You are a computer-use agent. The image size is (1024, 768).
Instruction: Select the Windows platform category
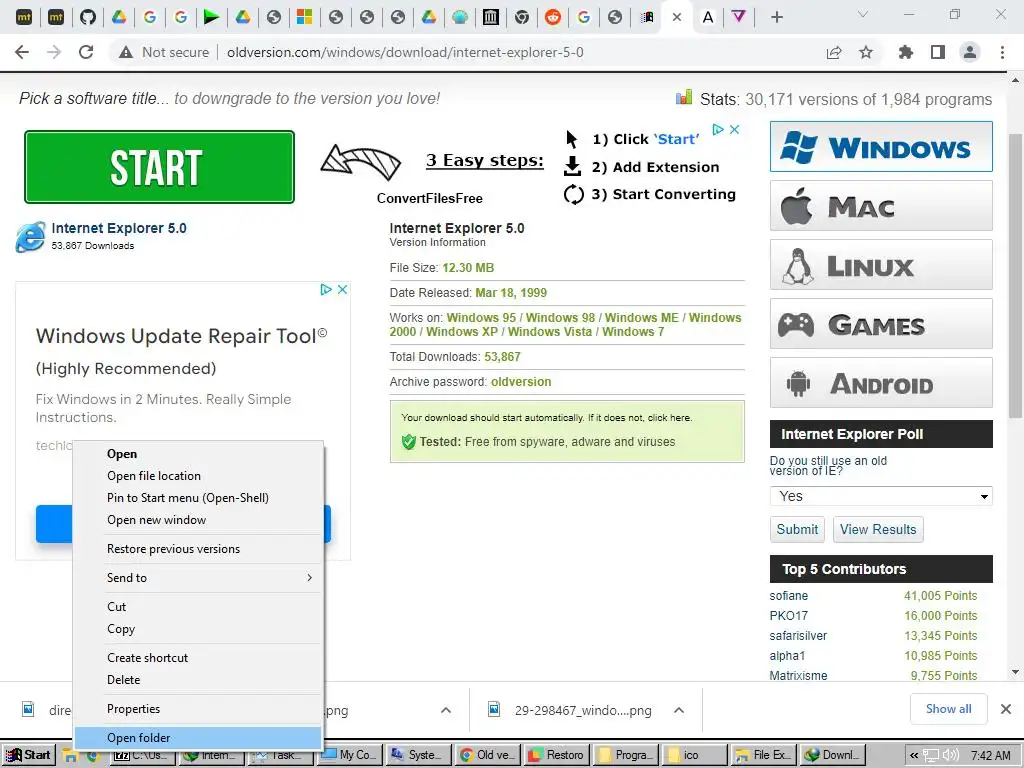click(881, 147)
